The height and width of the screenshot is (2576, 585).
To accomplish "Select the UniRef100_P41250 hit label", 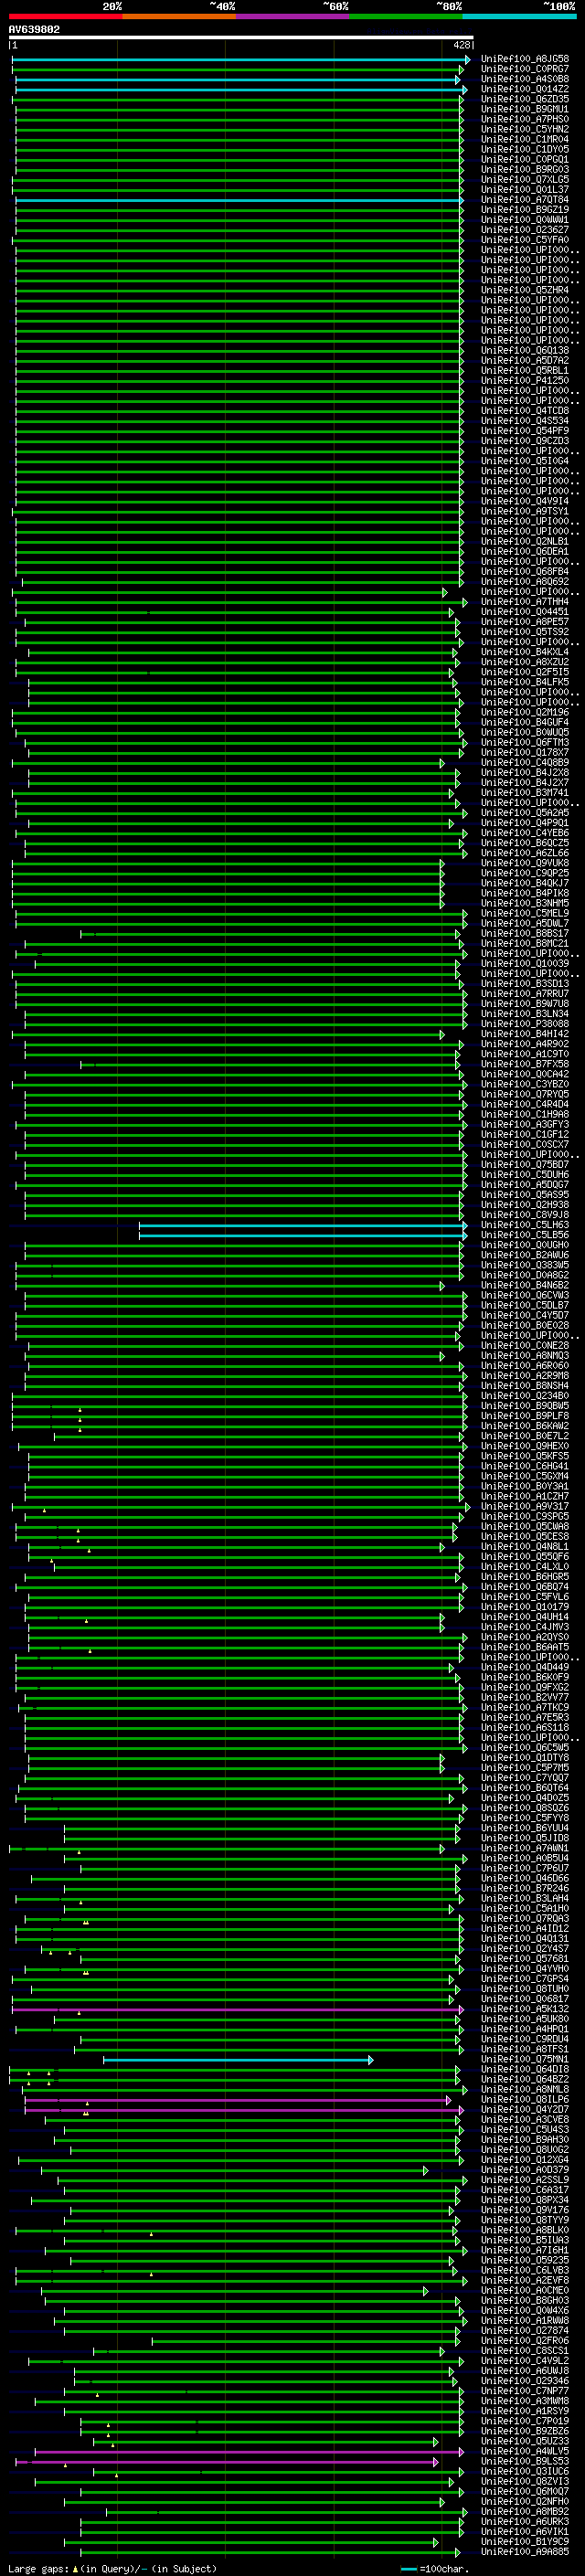I will click(x=525, y=380).
